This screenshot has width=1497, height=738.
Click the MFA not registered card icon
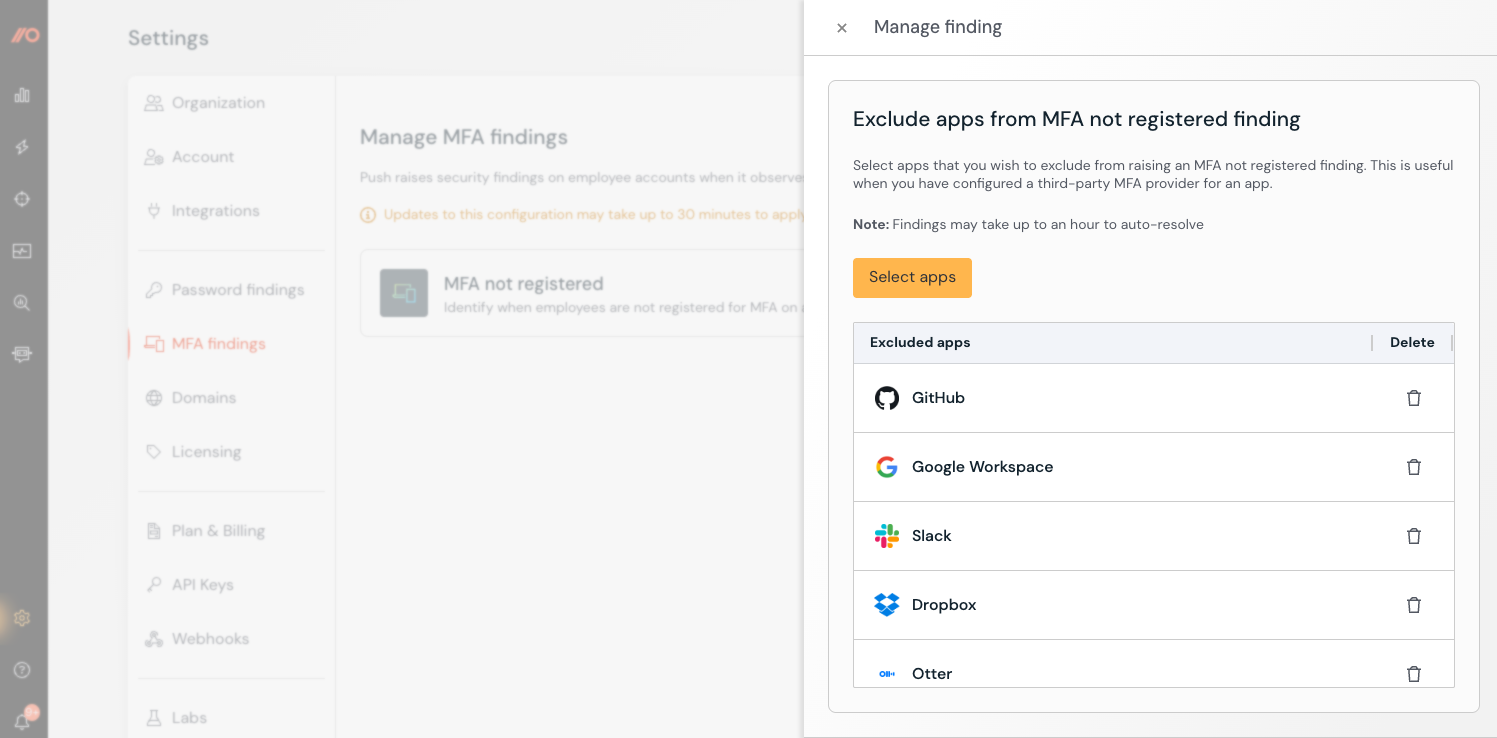(404, 293)
